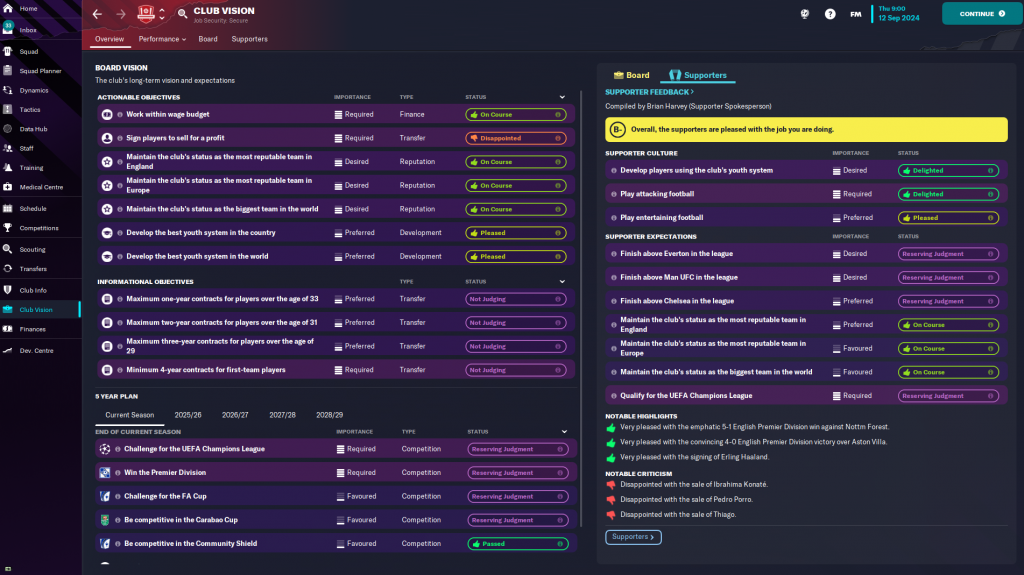Select the 2026/27 five year plan tab

(x=235, y=414)
